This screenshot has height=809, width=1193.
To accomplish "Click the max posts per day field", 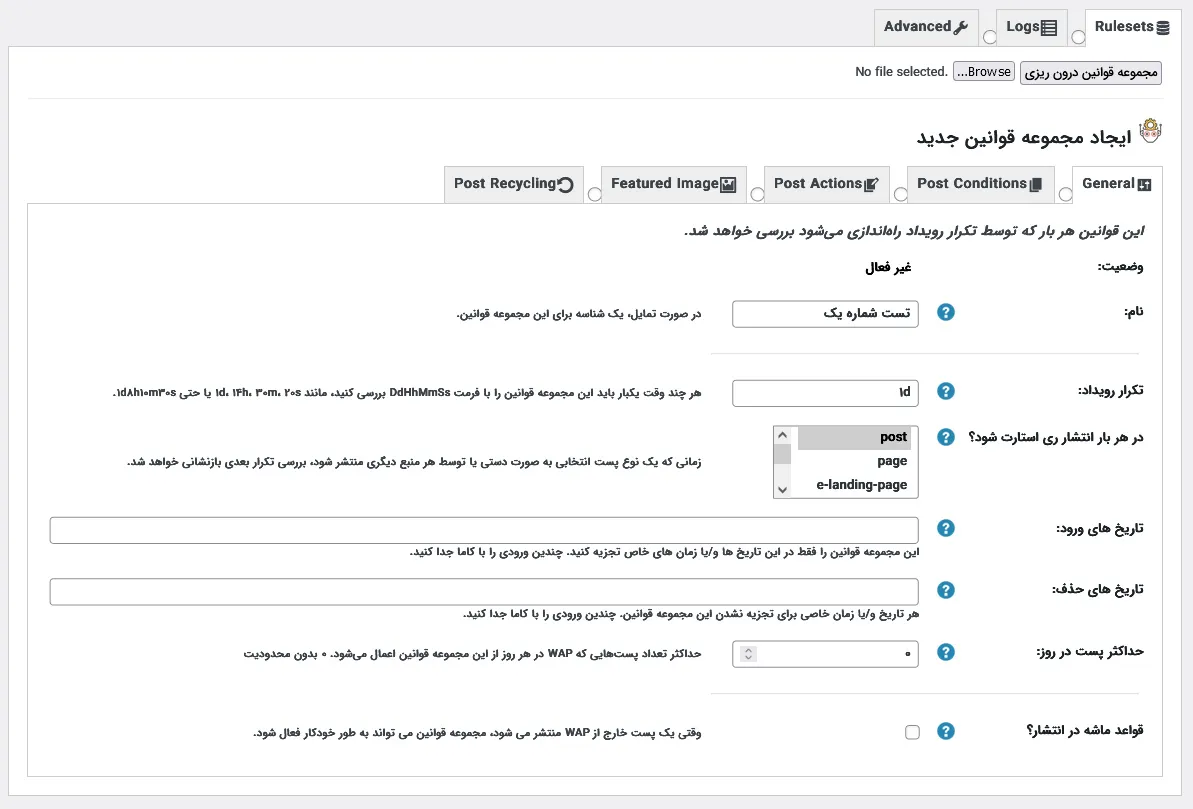I will [x=826, y=655].
